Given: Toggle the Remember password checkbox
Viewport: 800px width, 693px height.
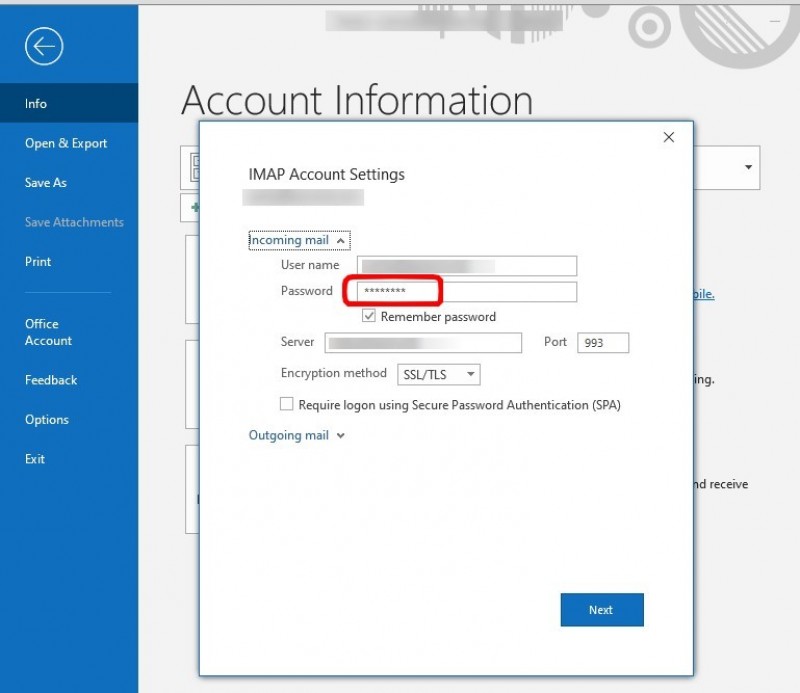Looking at the screenshot, I should [x=369, y=316].
